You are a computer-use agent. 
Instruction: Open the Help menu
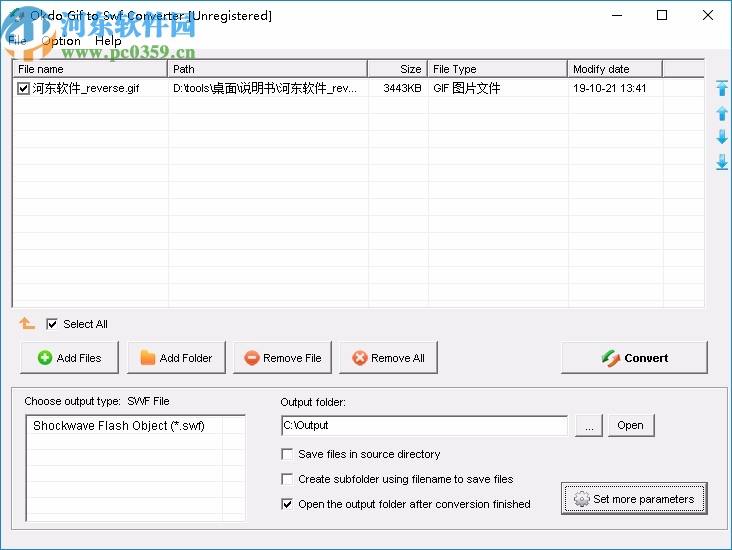click(108, 41)
